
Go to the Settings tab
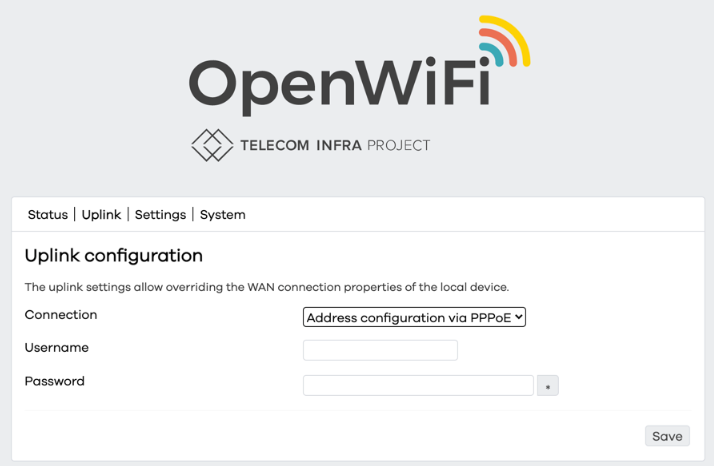tap(160, 215)
